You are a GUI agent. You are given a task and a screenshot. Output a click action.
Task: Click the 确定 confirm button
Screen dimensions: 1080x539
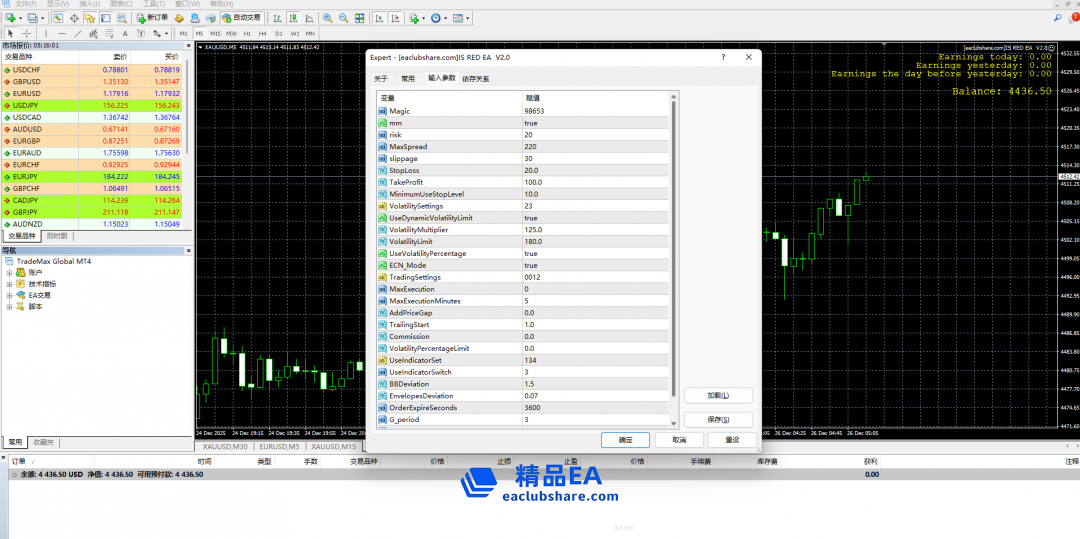tap(625, 440)
